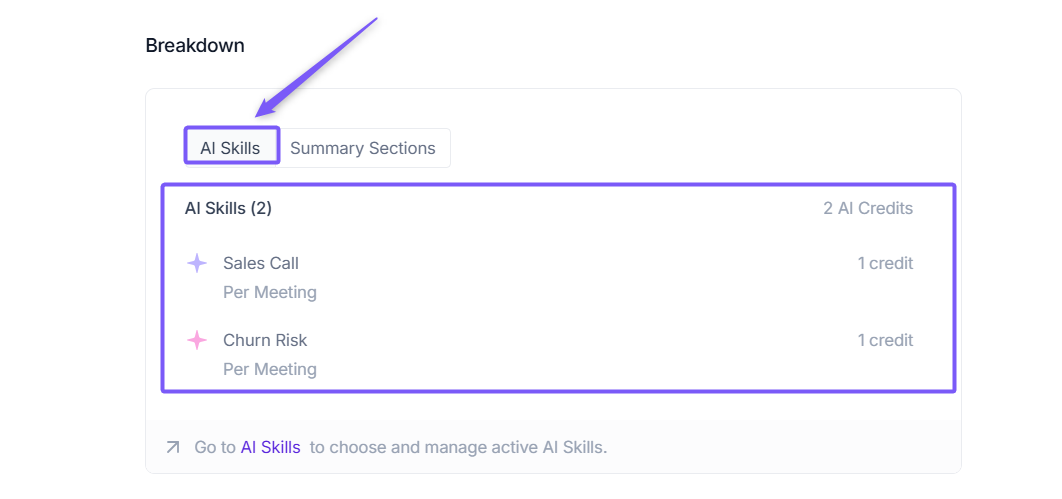The image size is (1062, 499).
Task: Select the Sales Call skill name
Action: pos(261,264)
